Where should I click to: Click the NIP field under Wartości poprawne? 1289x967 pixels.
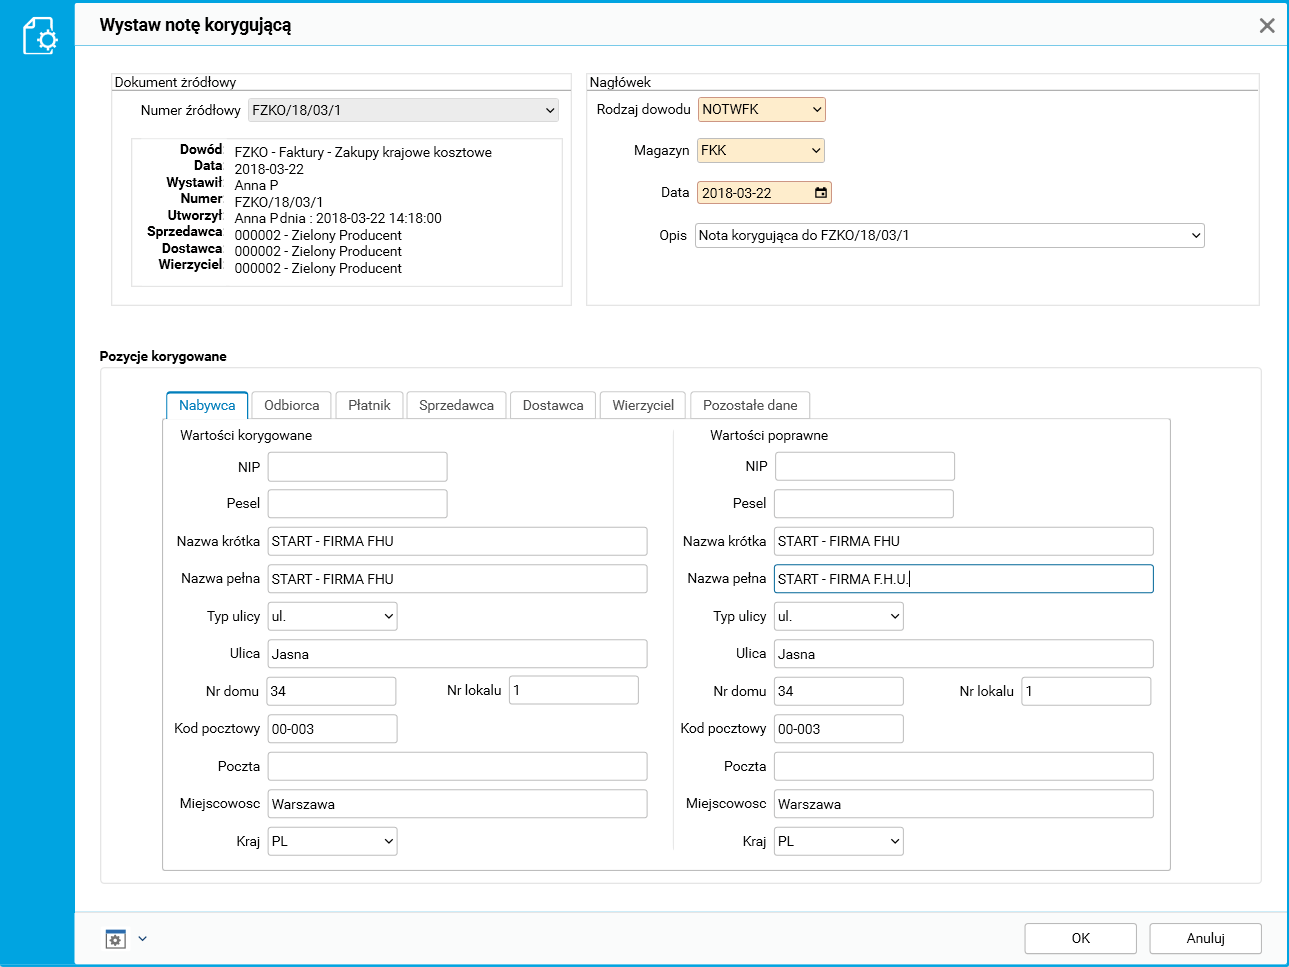tap(864, 466)
